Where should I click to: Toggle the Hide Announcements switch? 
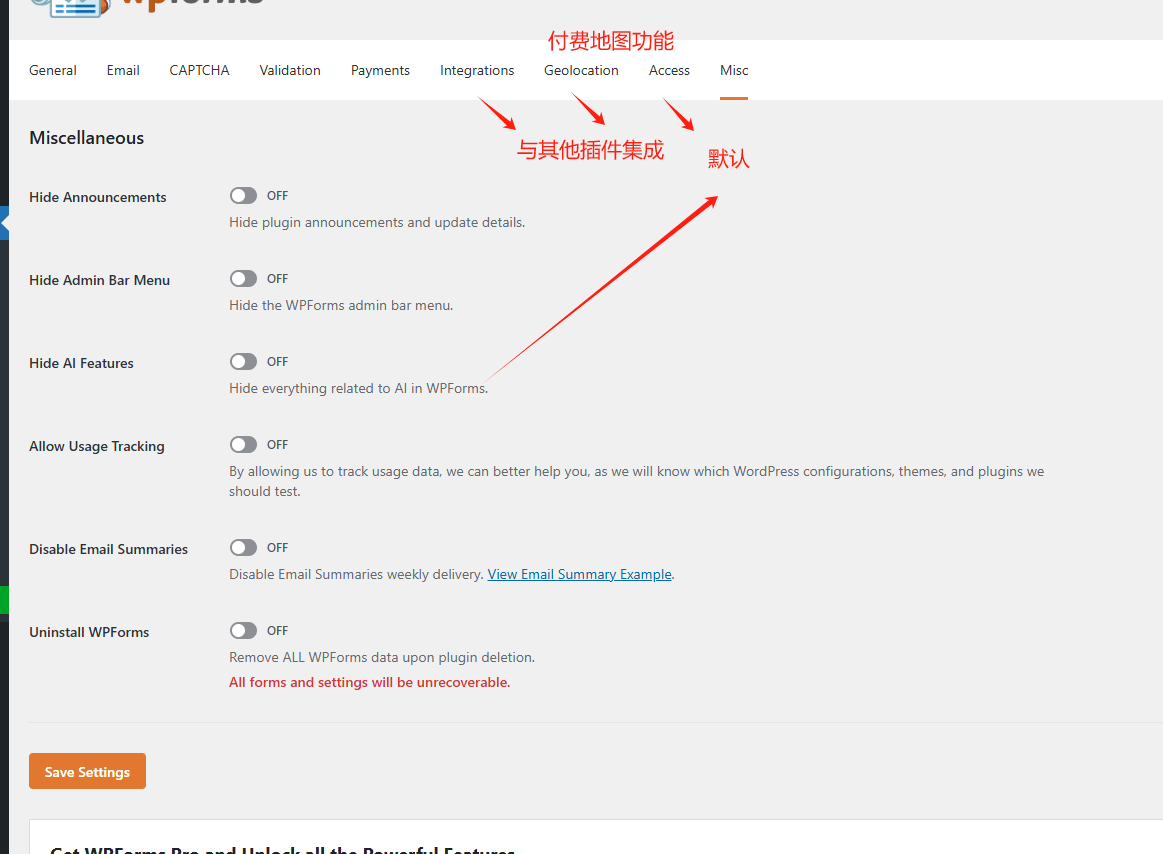pos(243,196)
